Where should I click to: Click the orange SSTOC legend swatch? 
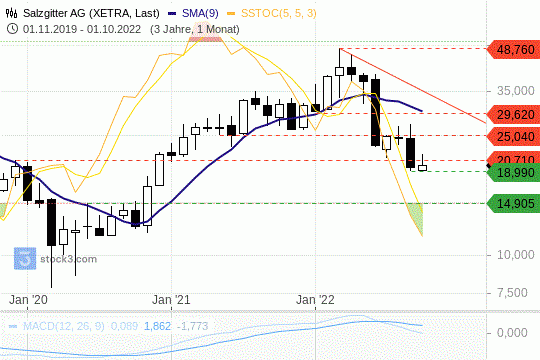[x=231, y=14]
